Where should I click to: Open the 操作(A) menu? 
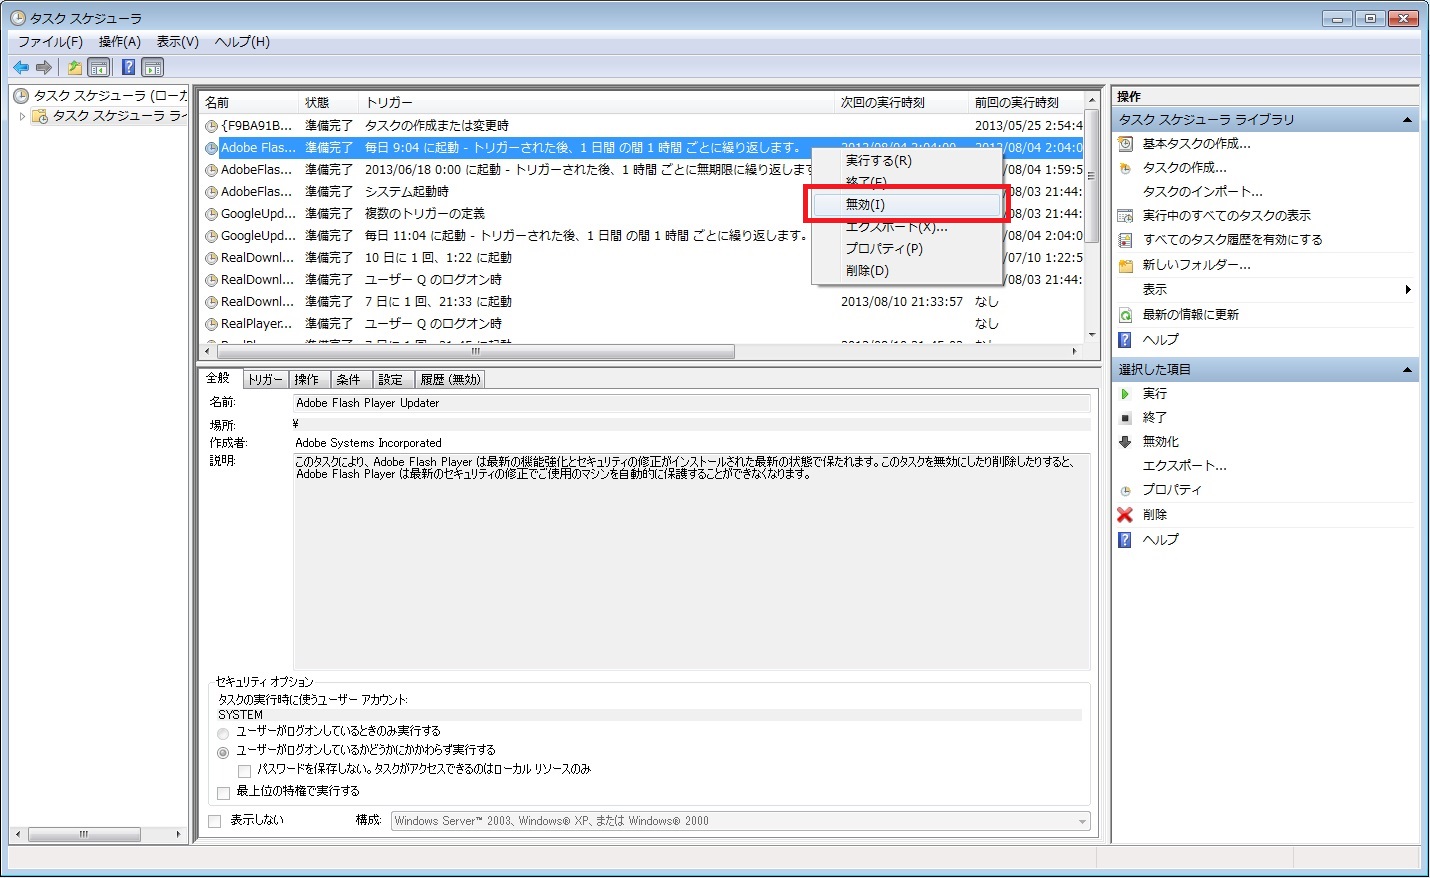point(120,42)
